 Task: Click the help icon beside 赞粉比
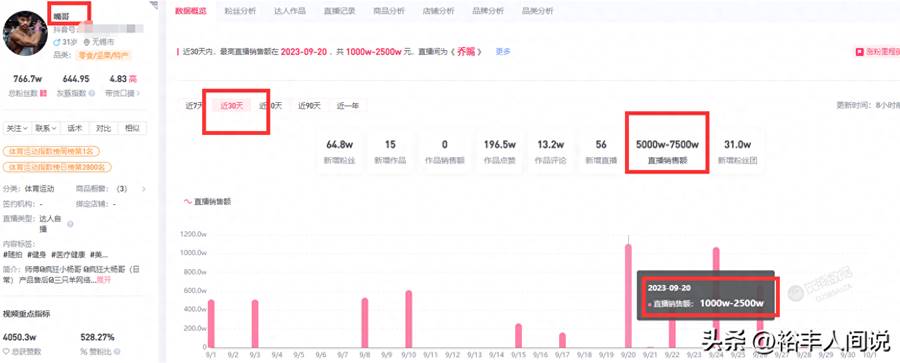(117, 351)
